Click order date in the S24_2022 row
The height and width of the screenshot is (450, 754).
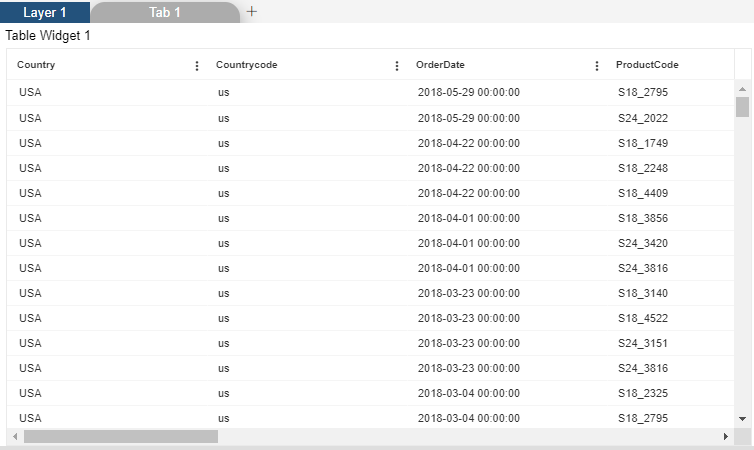click(x=469, y=118)
